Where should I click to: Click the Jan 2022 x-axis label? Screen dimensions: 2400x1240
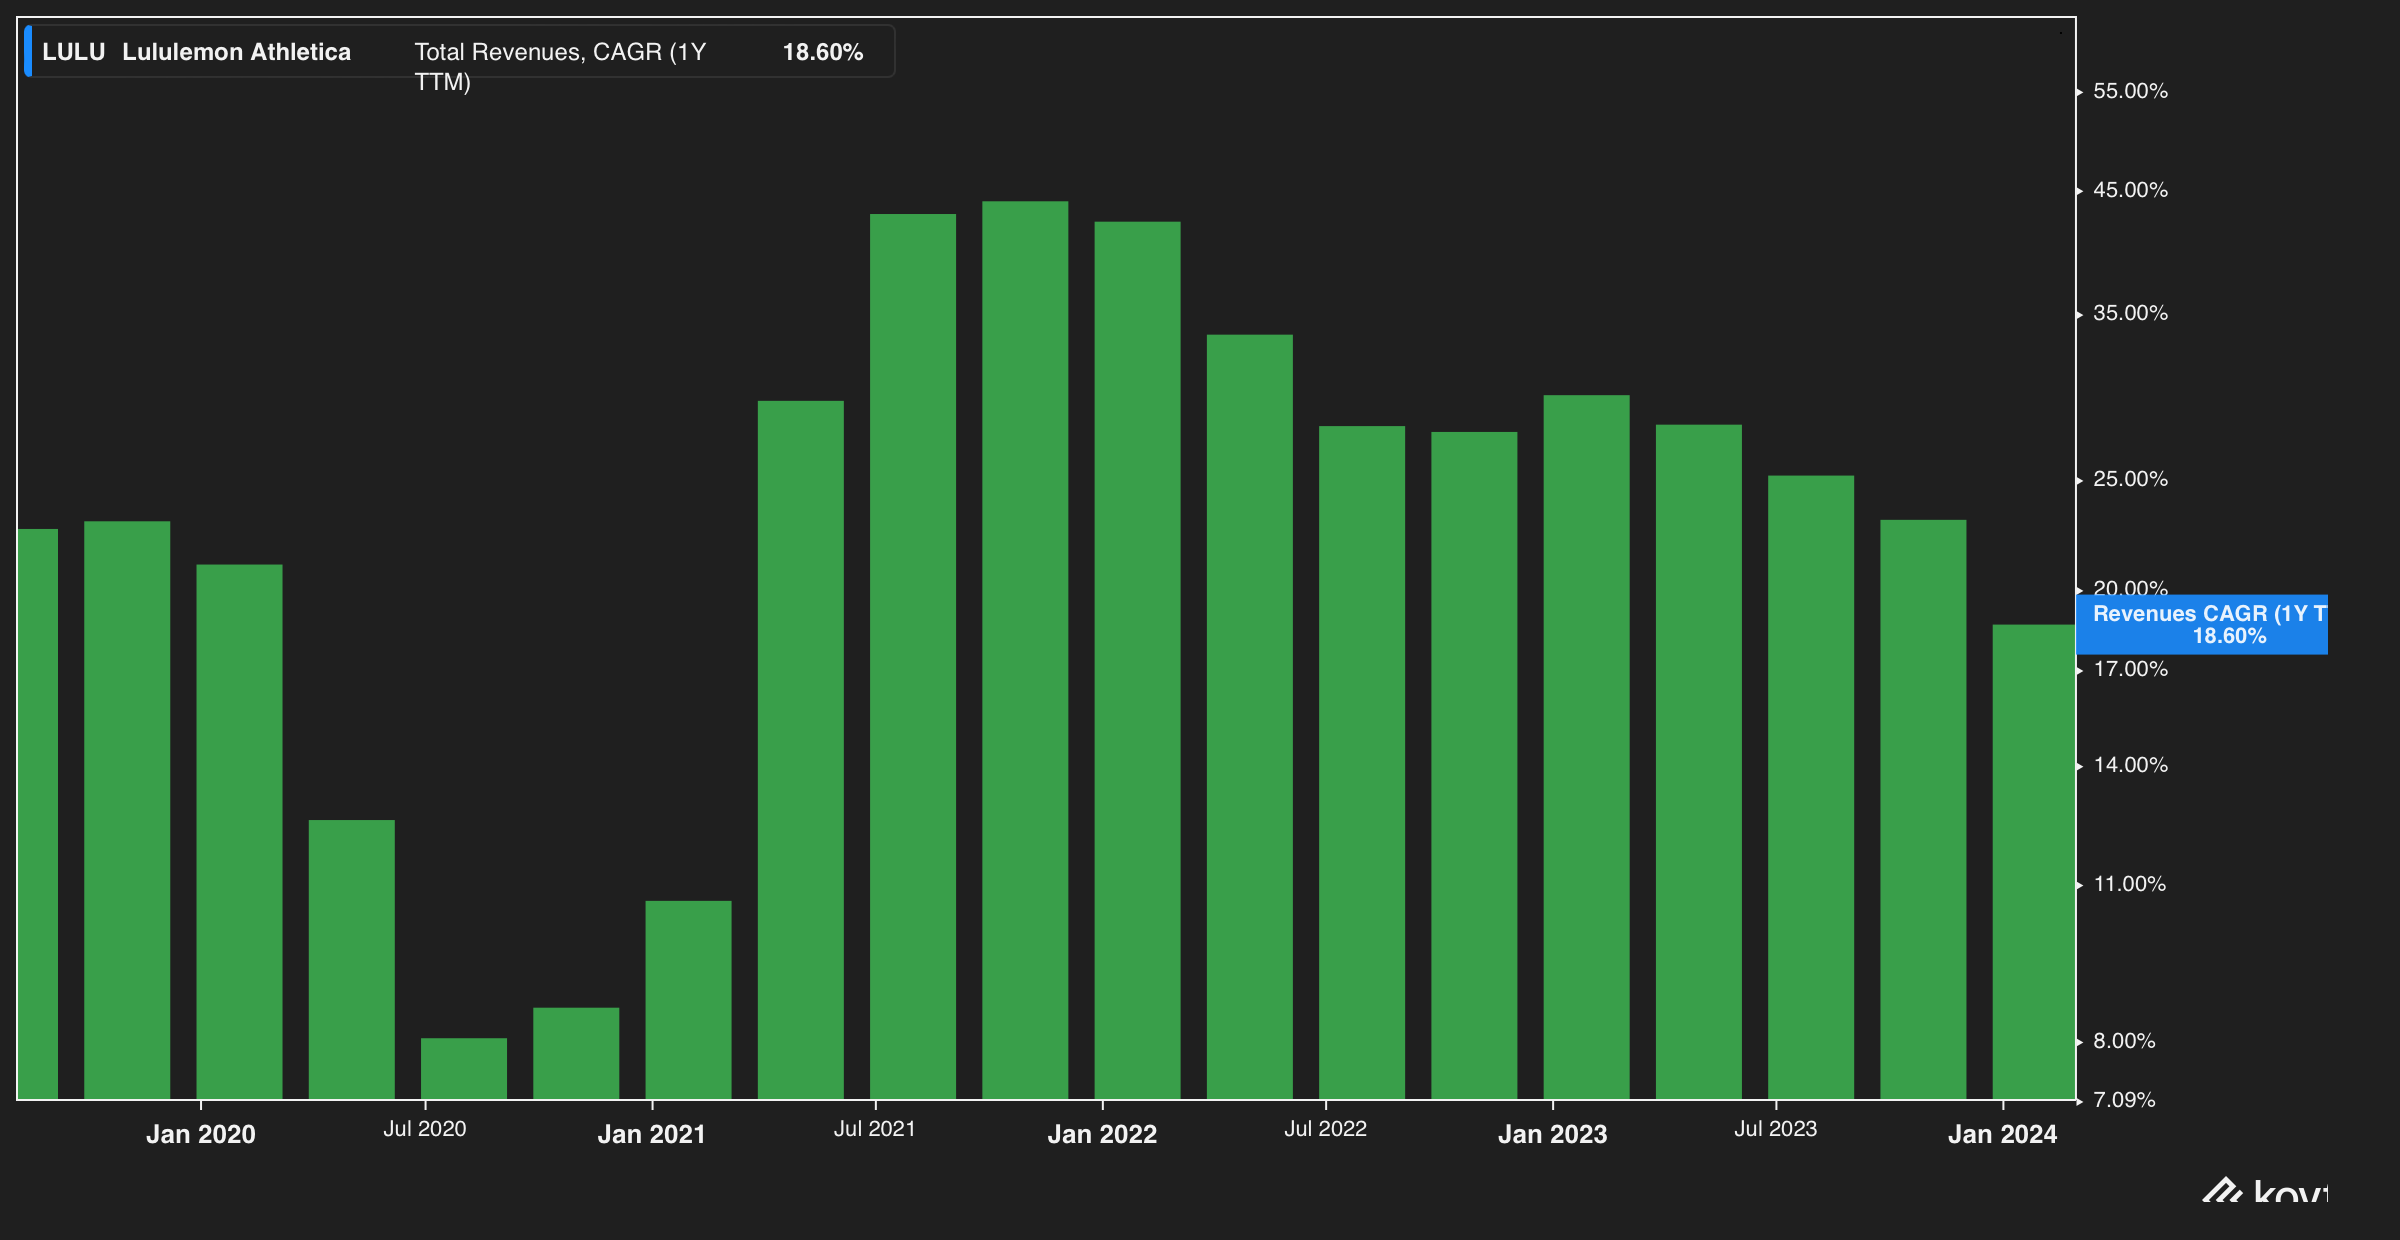click(x=1102, y=1134)
